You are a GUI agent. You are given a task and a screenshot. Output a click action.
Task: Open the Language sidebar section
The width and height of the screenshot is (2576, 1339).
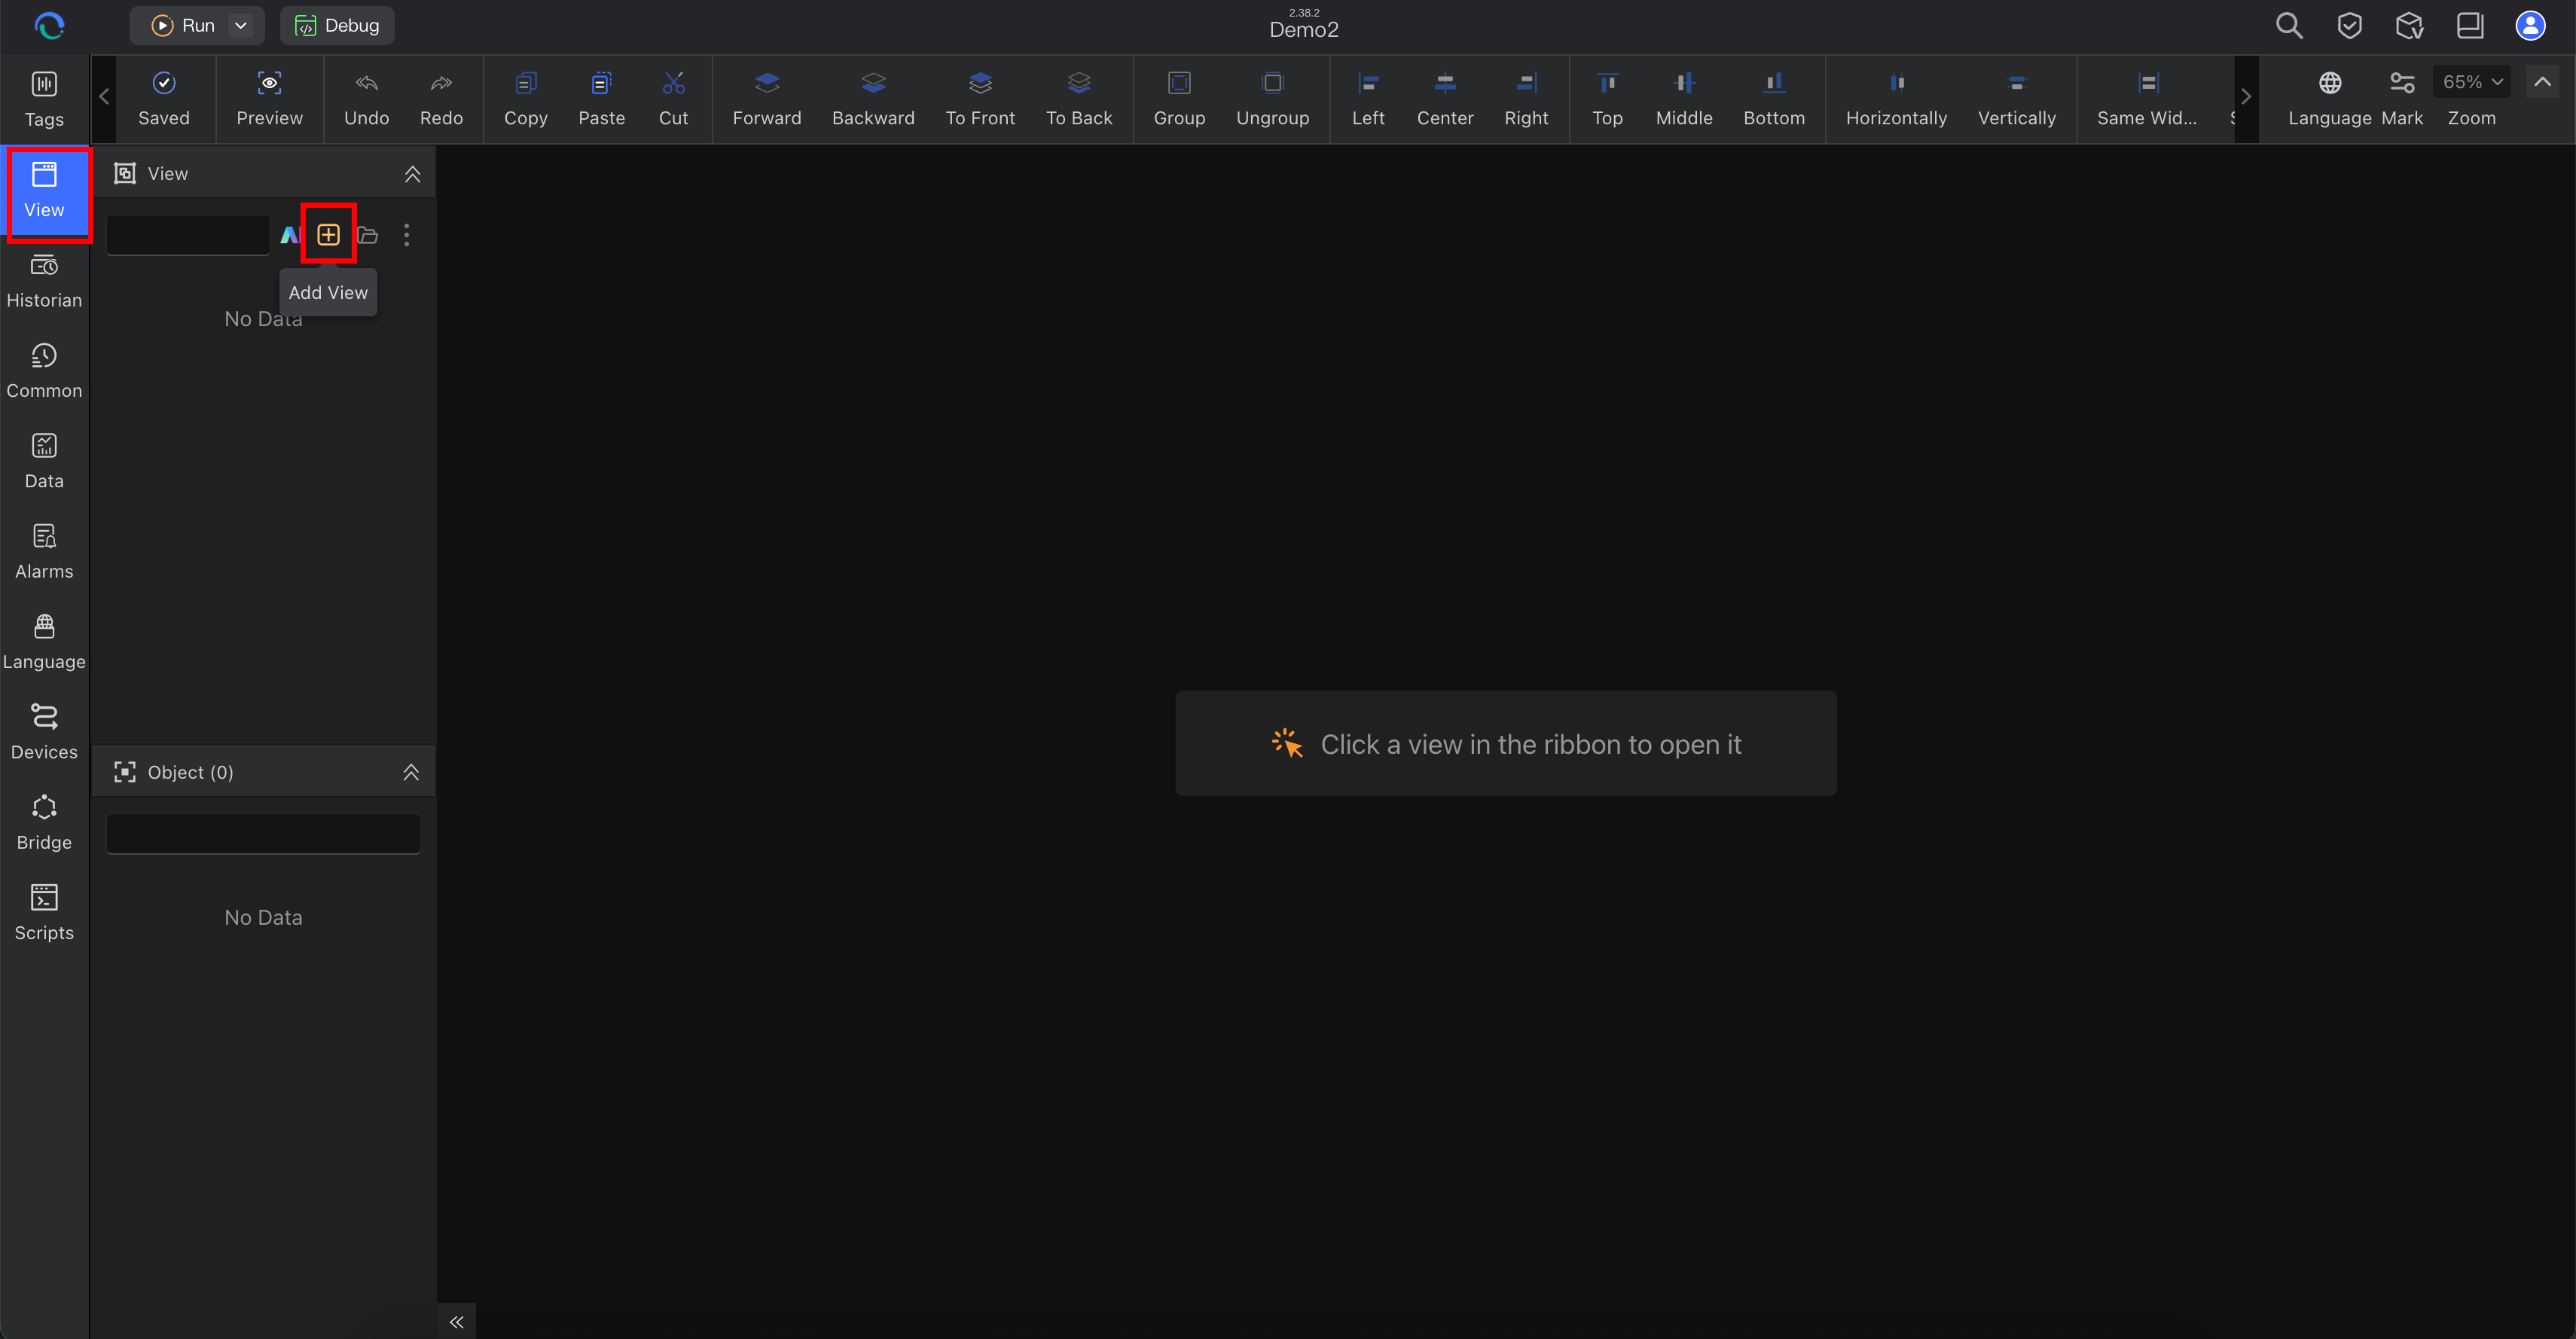[x=44, y=642]
